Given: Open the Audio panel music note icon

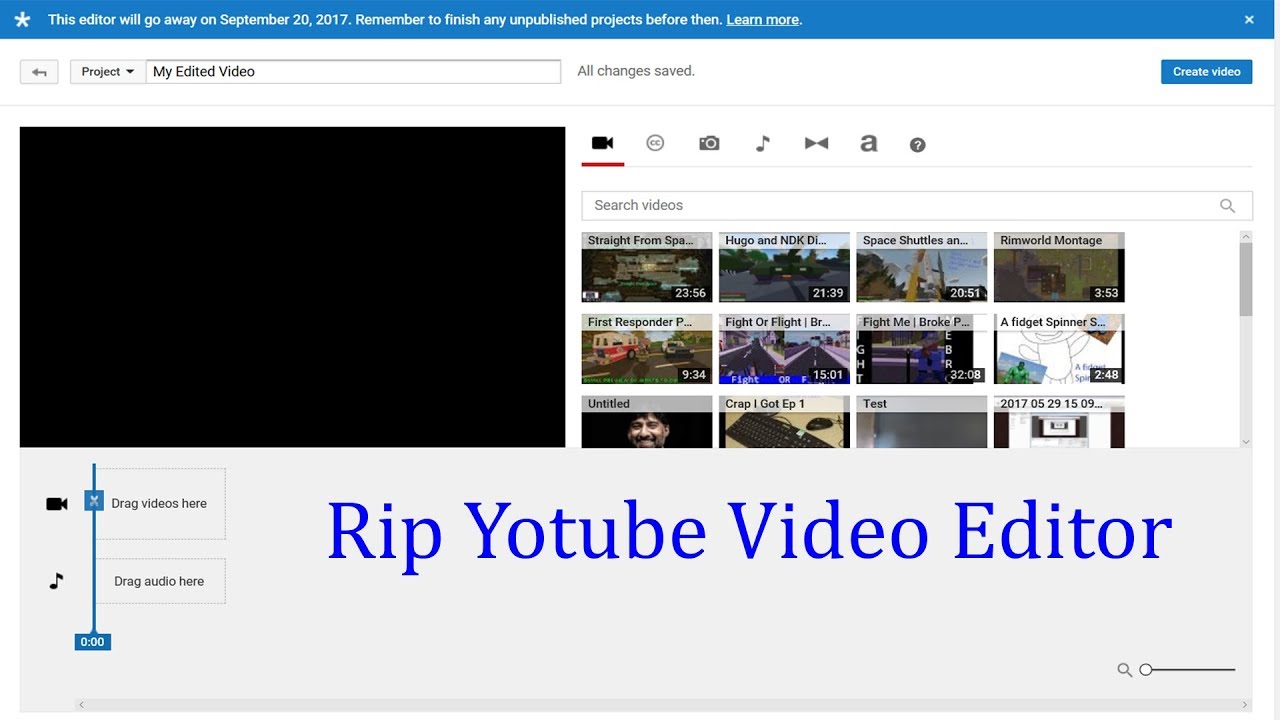Looking at the screenshot, I should (762, 142).
